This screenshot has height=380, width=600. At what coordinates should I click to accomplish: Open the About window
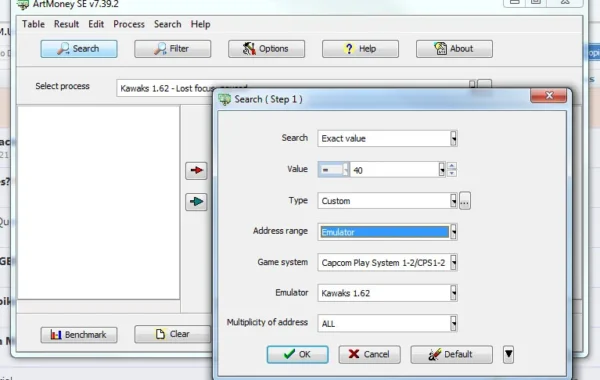pos(454,49)
